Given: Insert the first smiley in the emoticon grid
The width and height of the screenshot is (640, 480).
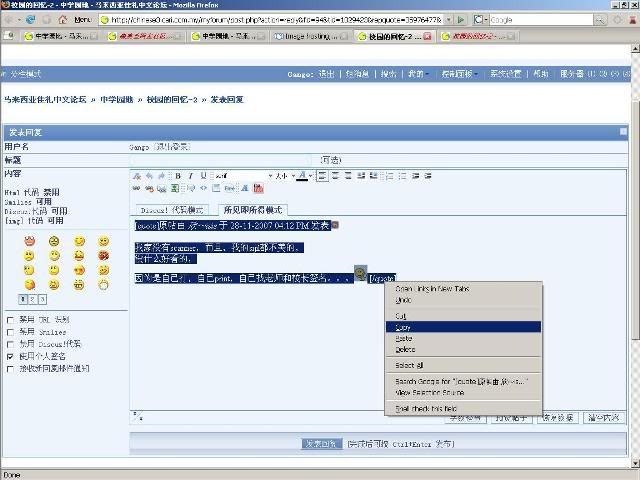Looking at the screenshot, I should [29, 241].
